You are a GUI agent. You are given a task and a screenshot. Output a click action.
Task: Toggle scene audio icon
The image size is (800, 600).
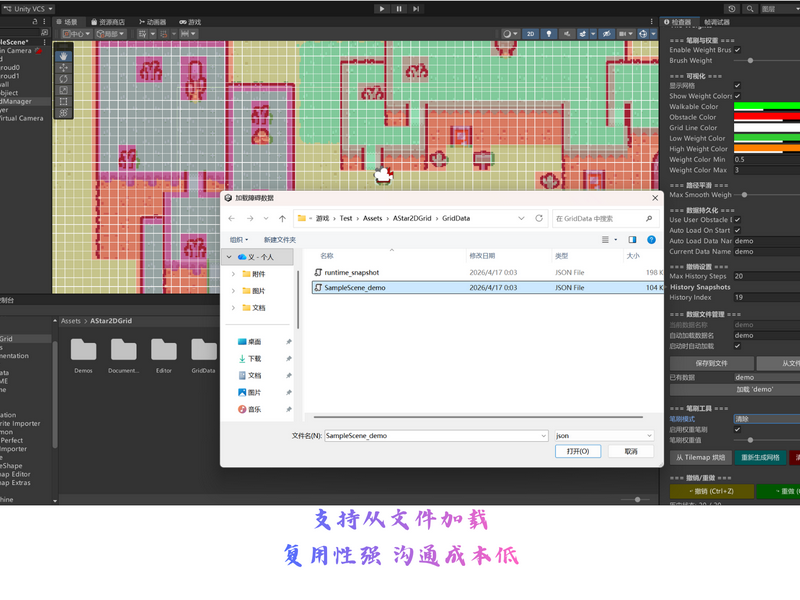coord(567,34)
